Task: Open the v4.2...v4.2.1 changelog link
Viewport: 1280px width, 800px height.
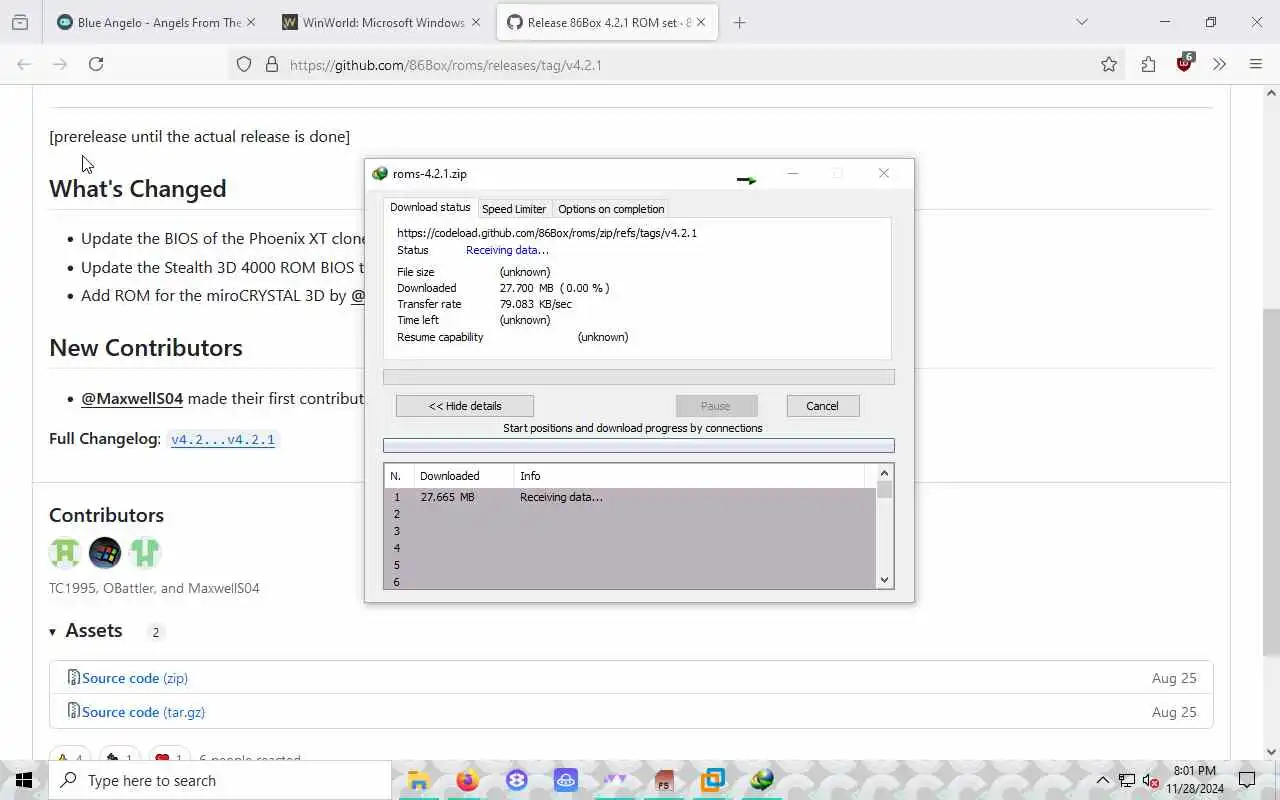Action: 223,439
